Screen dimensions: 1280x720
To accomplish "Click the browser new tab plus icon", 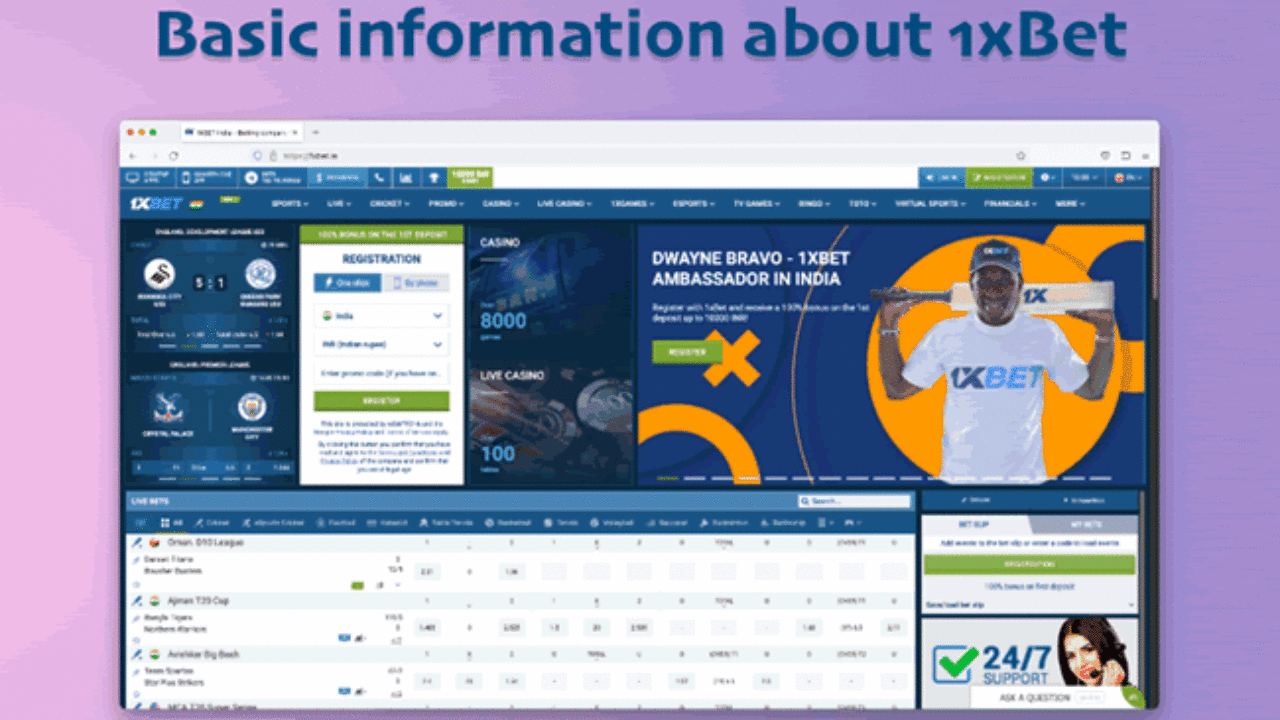I will coord(316,132).
